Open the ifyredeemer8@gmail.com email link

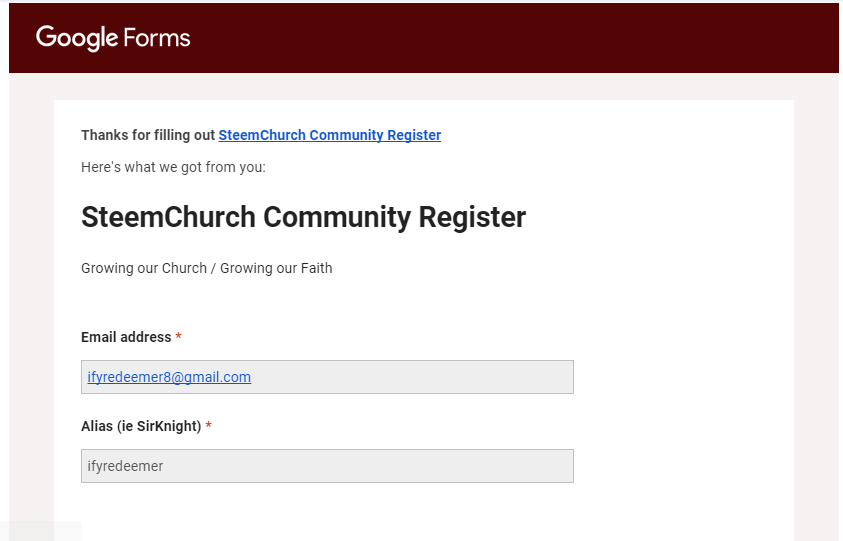coord(169,377)
